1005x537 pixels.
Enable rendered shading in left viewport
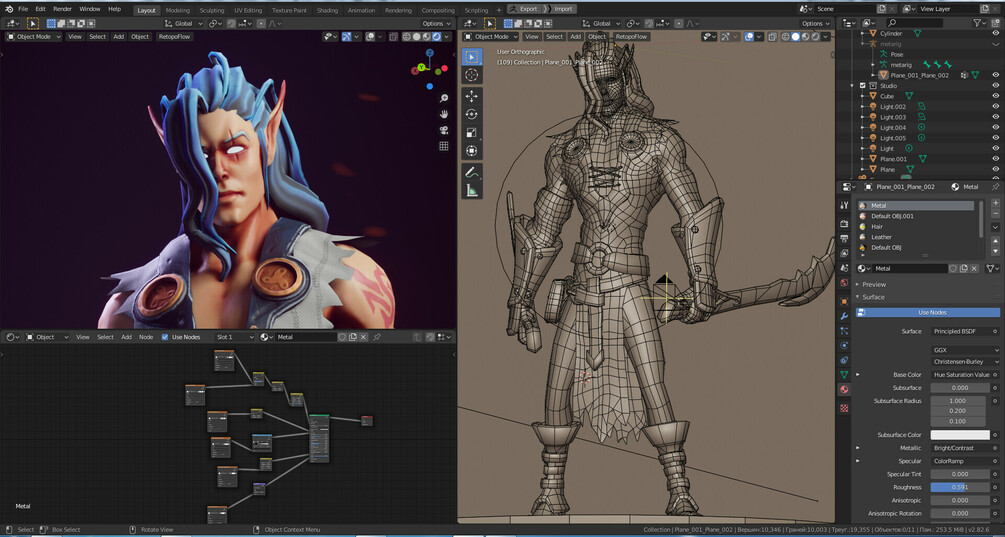coord(437,37)
